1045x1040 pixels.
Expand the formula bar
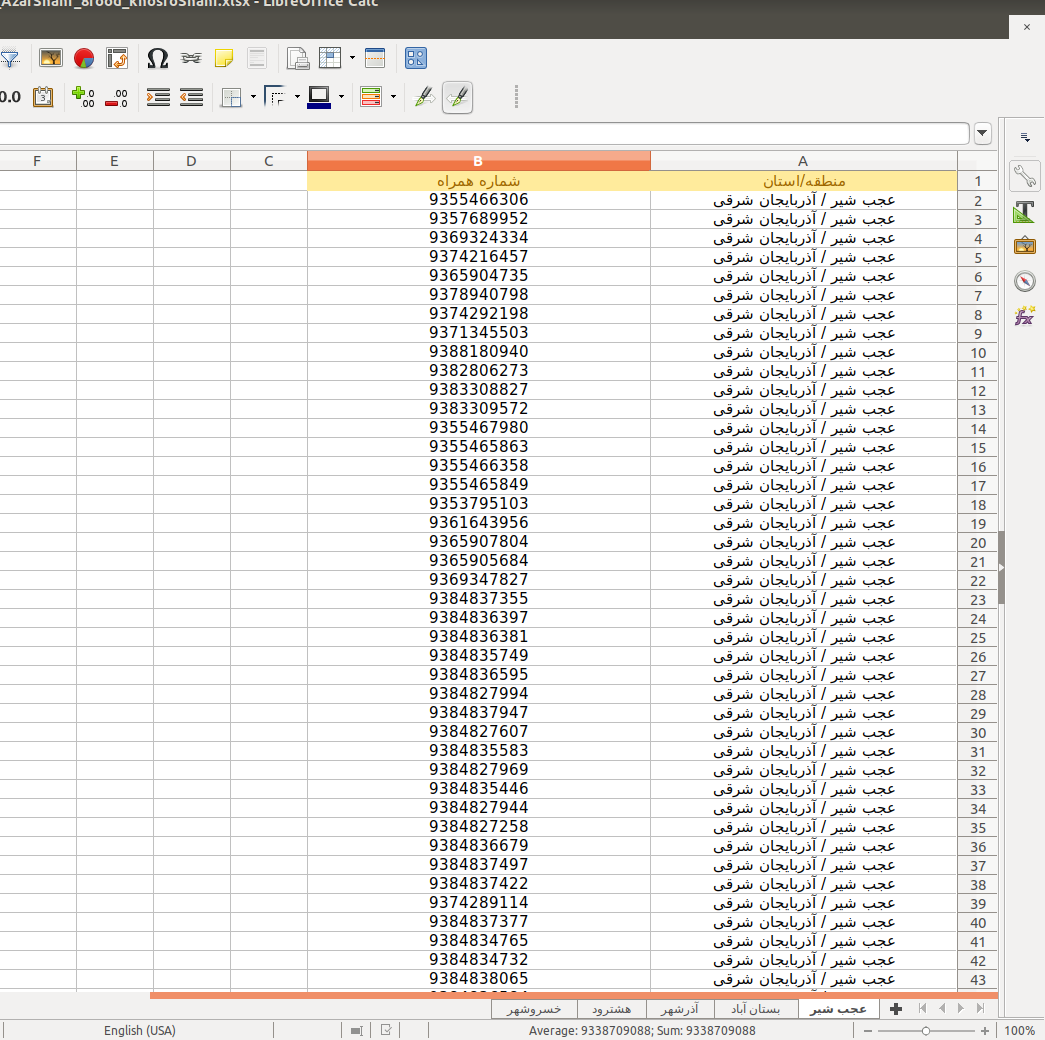(x=982, y=133)
